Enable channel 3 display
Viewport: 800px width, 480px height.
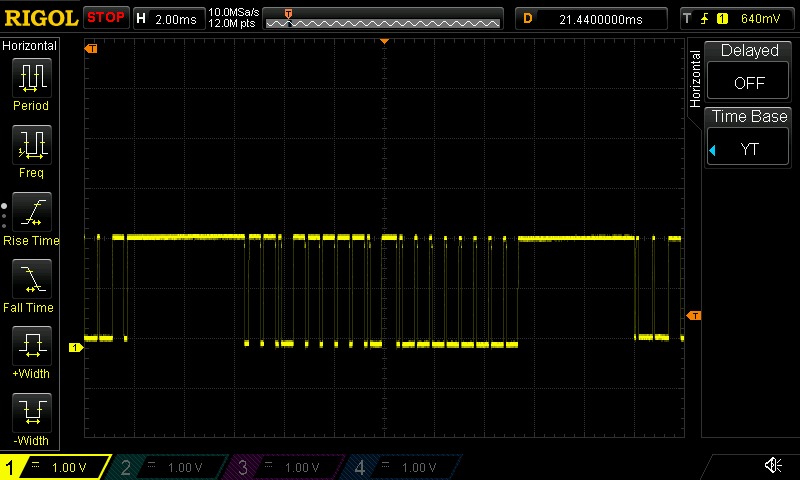click(x=286, y=467)
